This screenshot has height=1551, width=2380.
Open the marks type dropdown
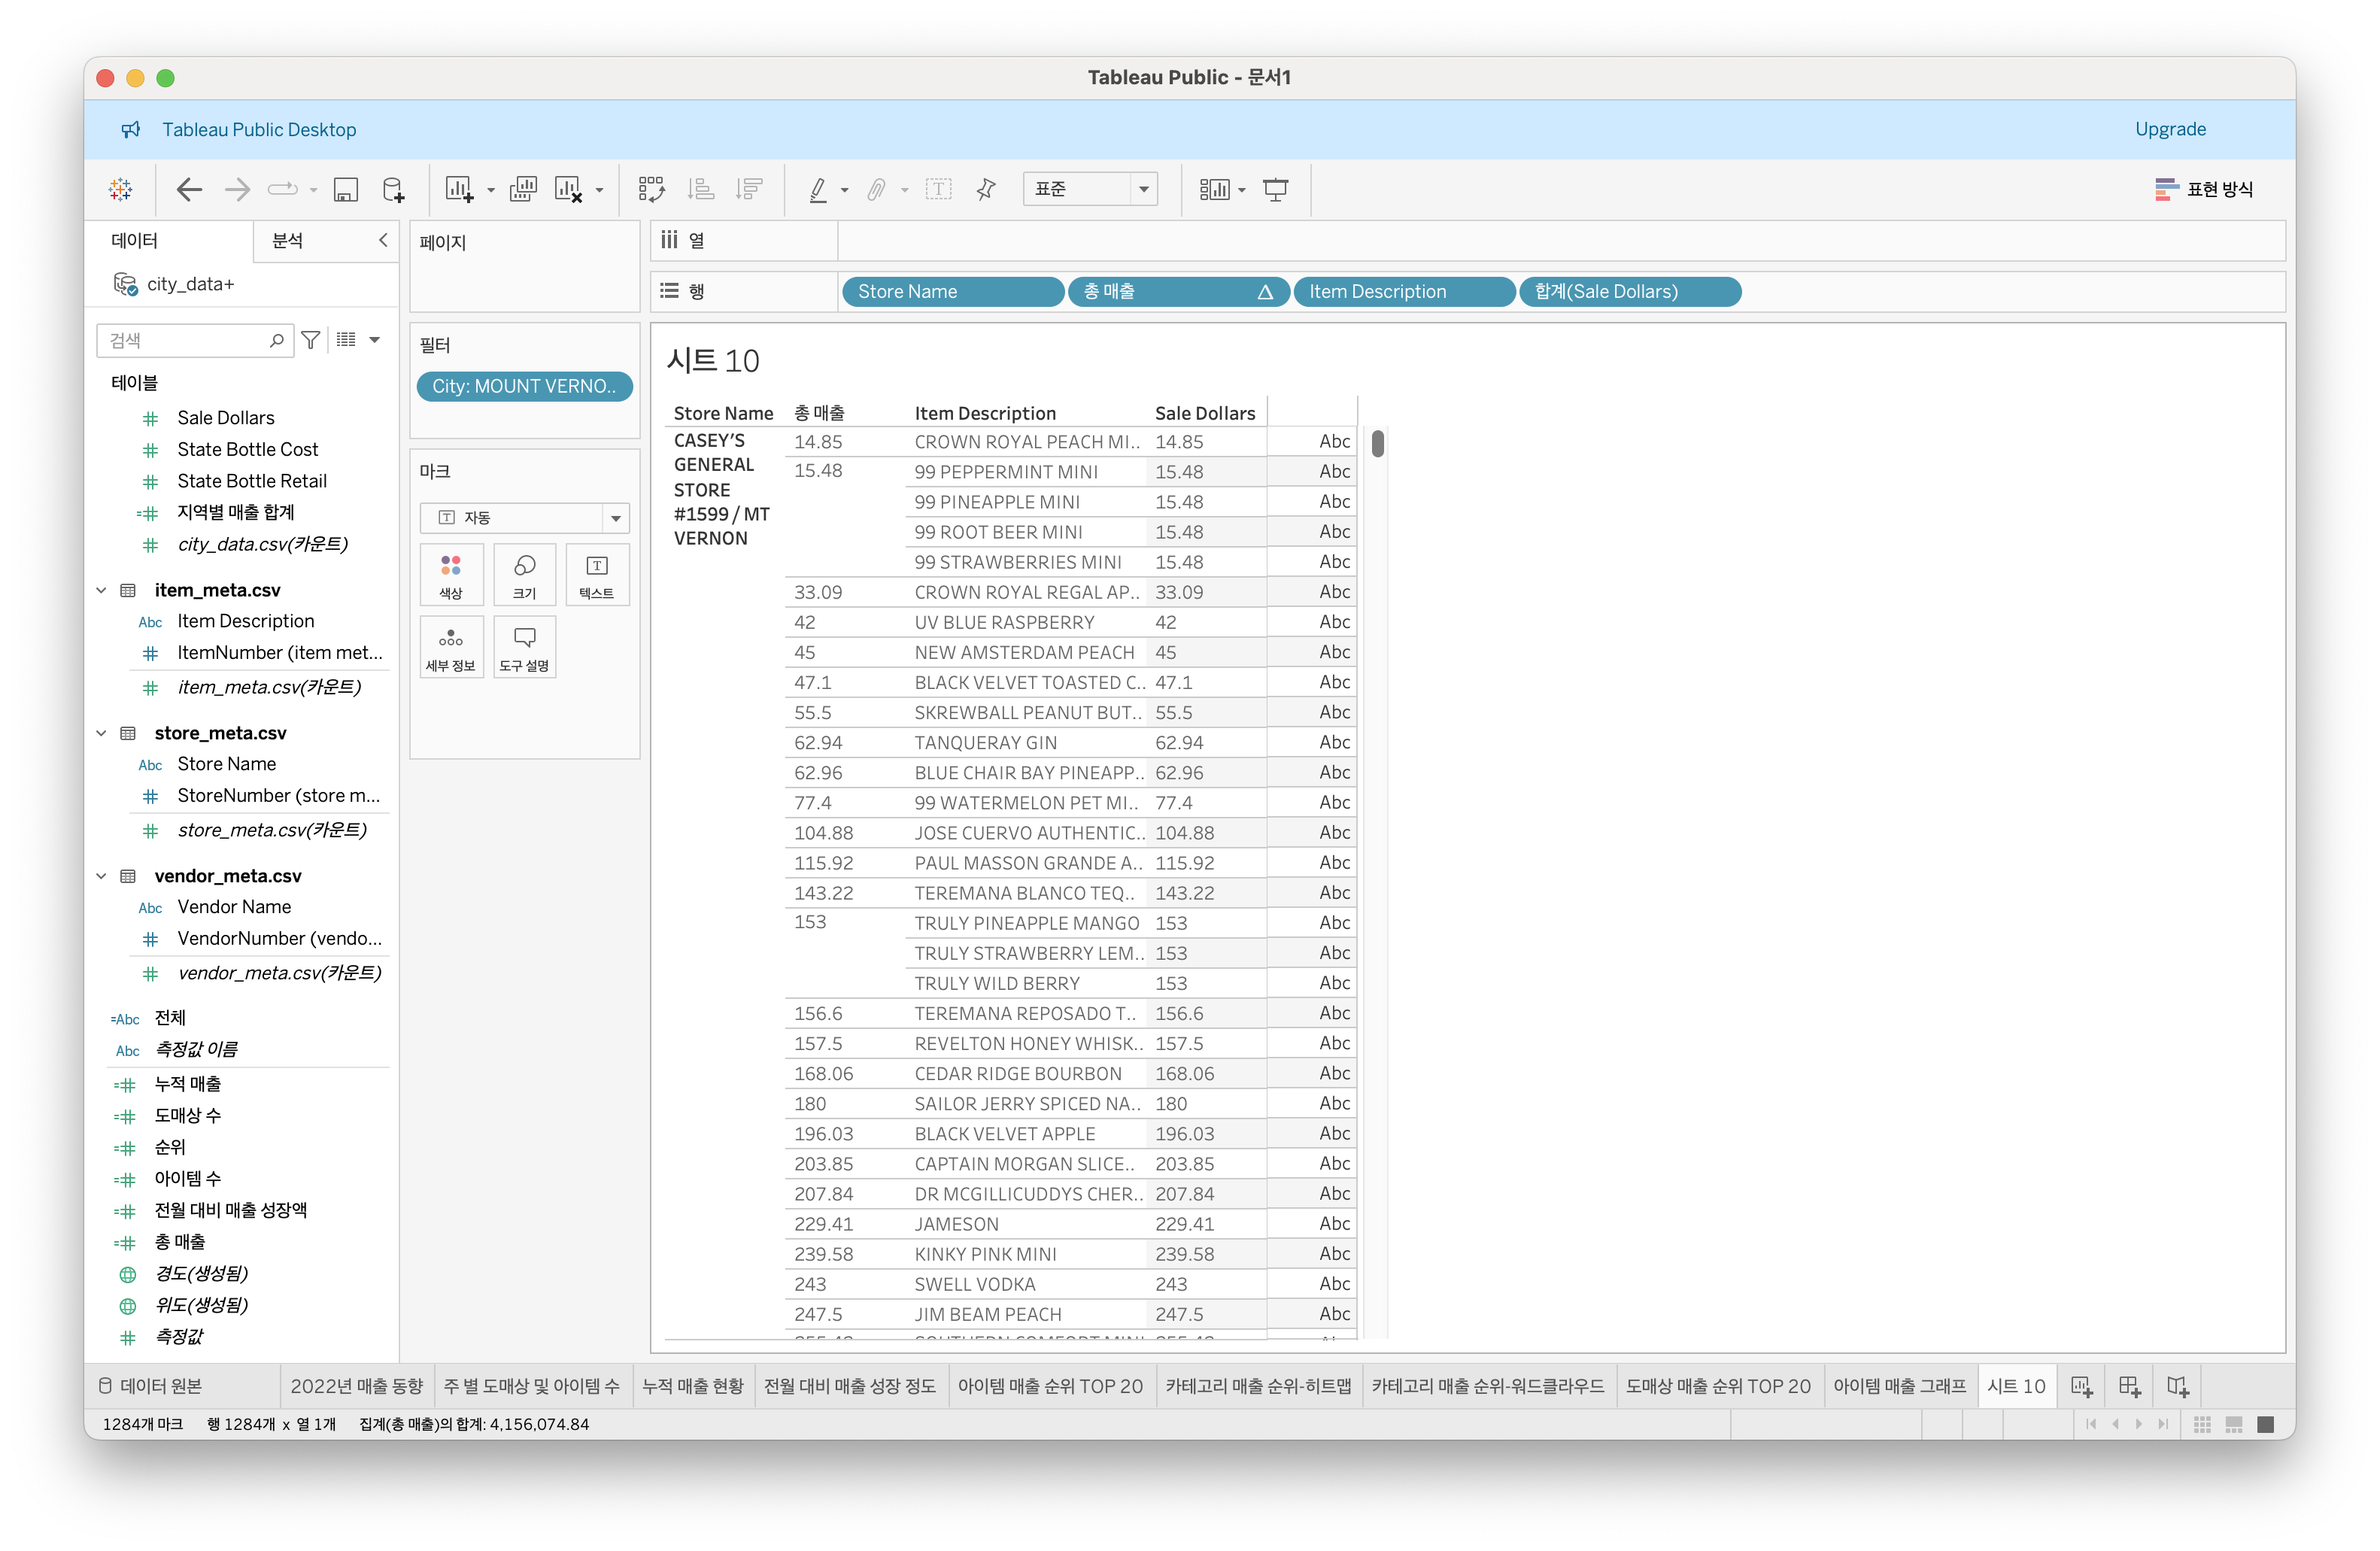tap(524, 517)
